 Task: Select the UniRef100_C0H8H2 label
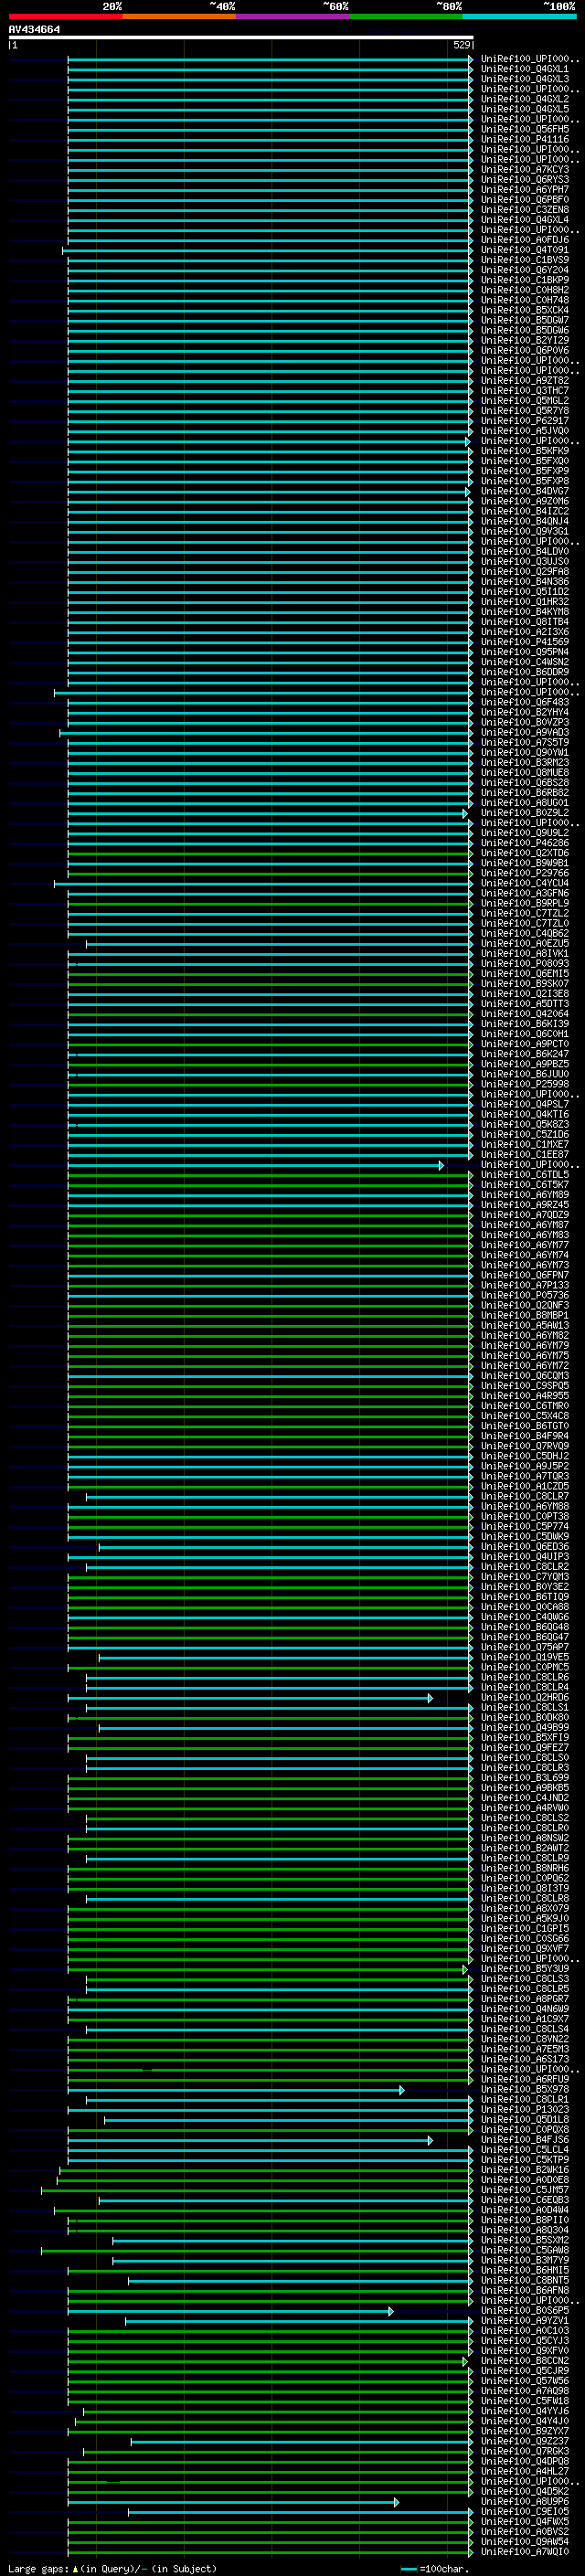tap(524, 291)
